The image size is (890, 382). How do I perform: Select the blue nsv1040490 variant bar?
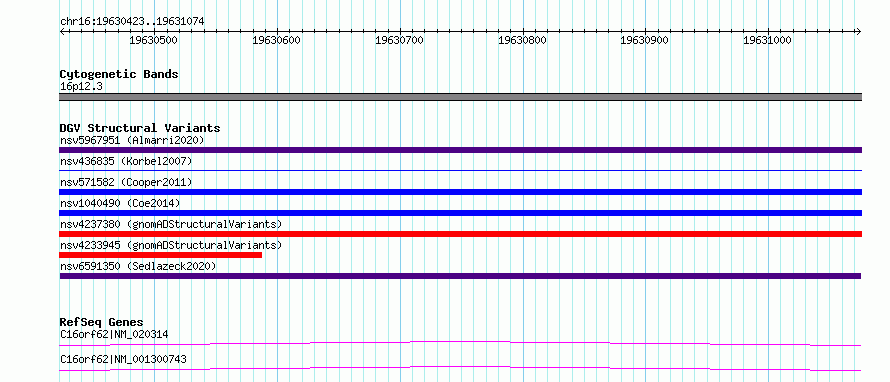[460, 213]
